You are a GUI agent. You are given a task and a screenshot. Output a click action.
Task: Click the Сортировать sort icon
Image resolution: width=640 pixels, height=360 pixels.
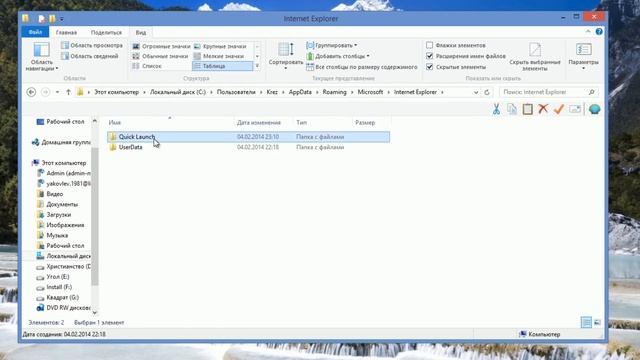(x=286, y=50)
